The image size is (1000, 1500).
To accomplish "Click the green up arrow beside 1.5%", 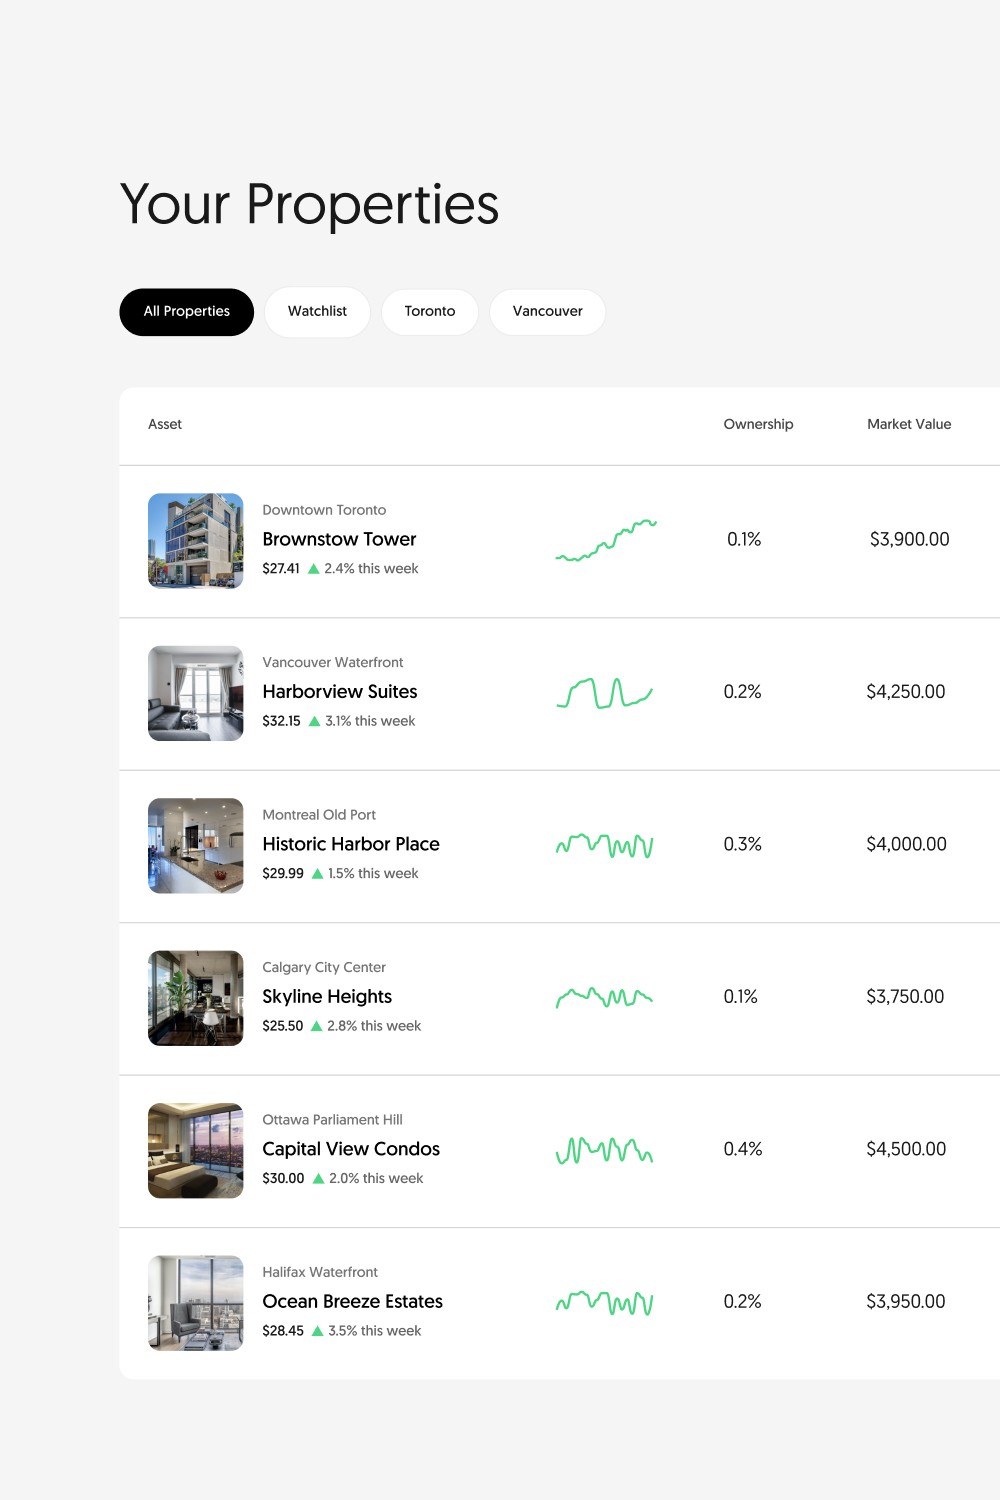I will click(x=317, y=874).
